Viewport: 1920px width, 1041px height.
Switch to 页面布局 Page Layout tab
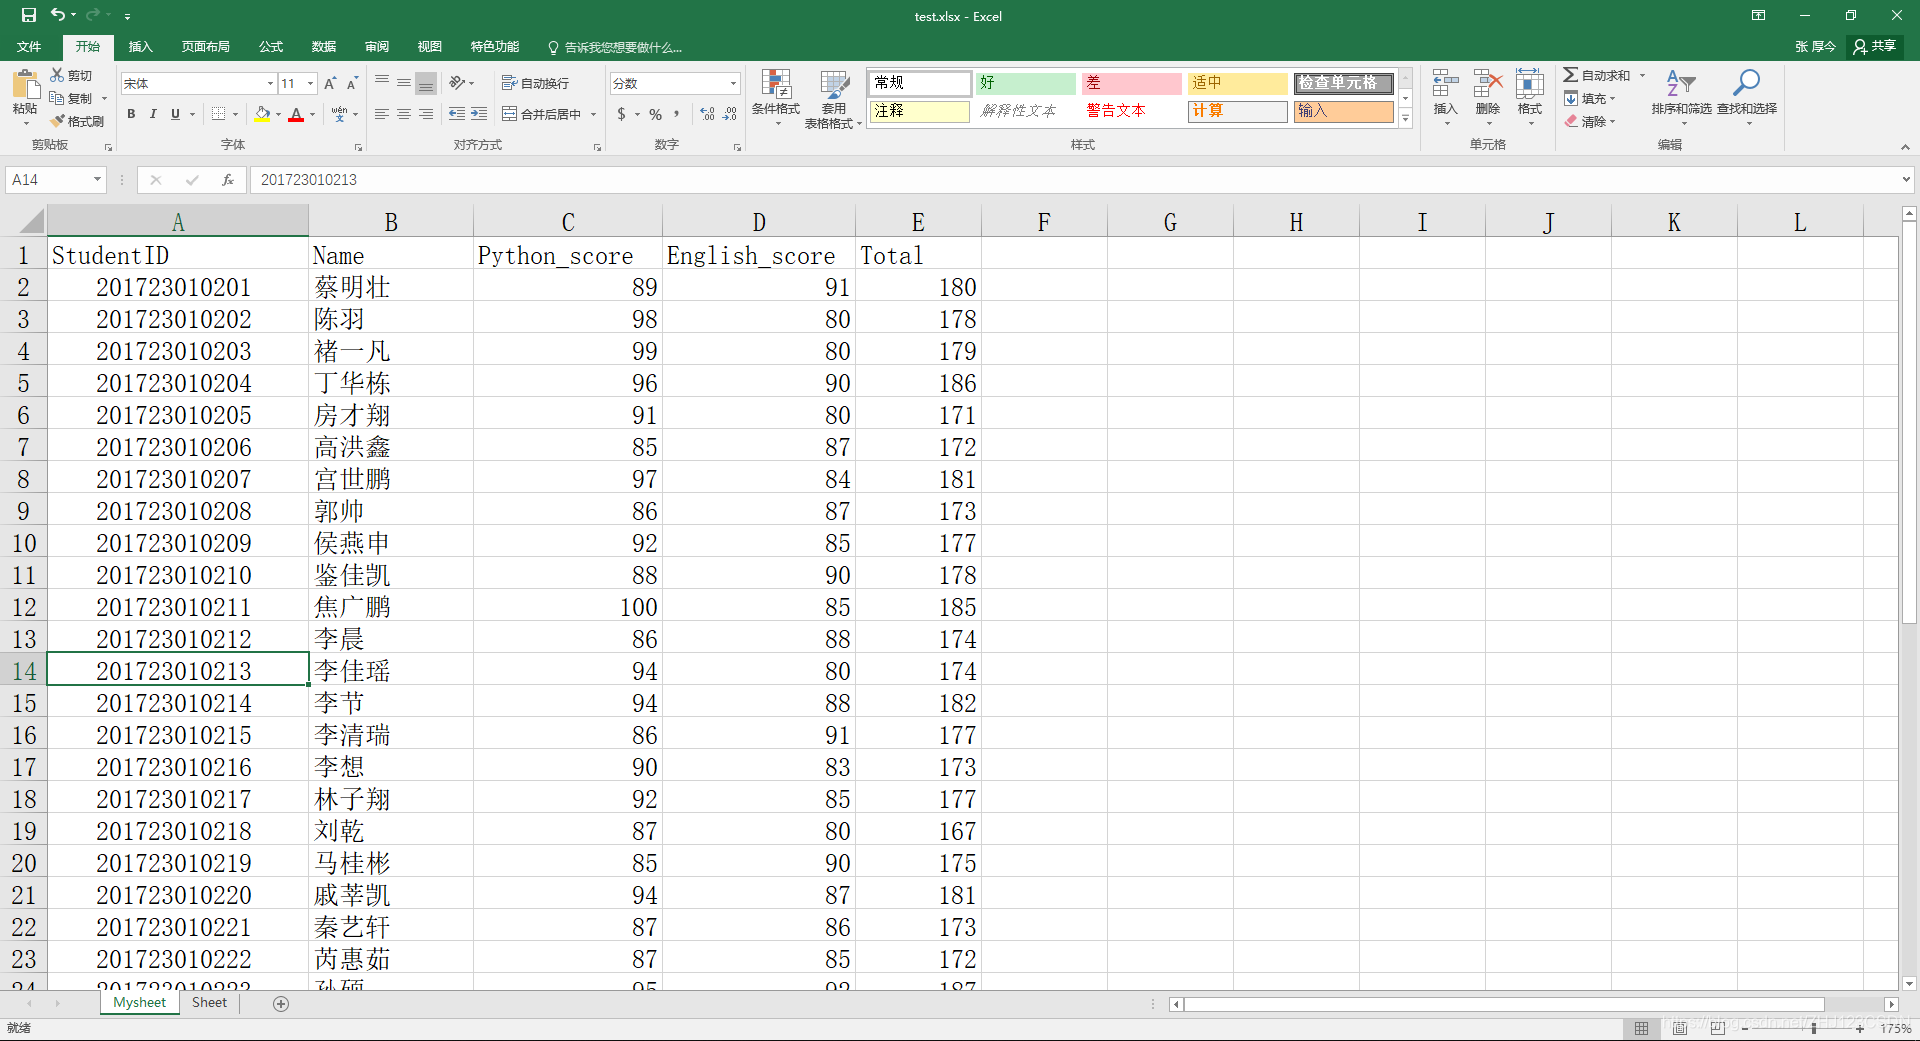(206, 47)
